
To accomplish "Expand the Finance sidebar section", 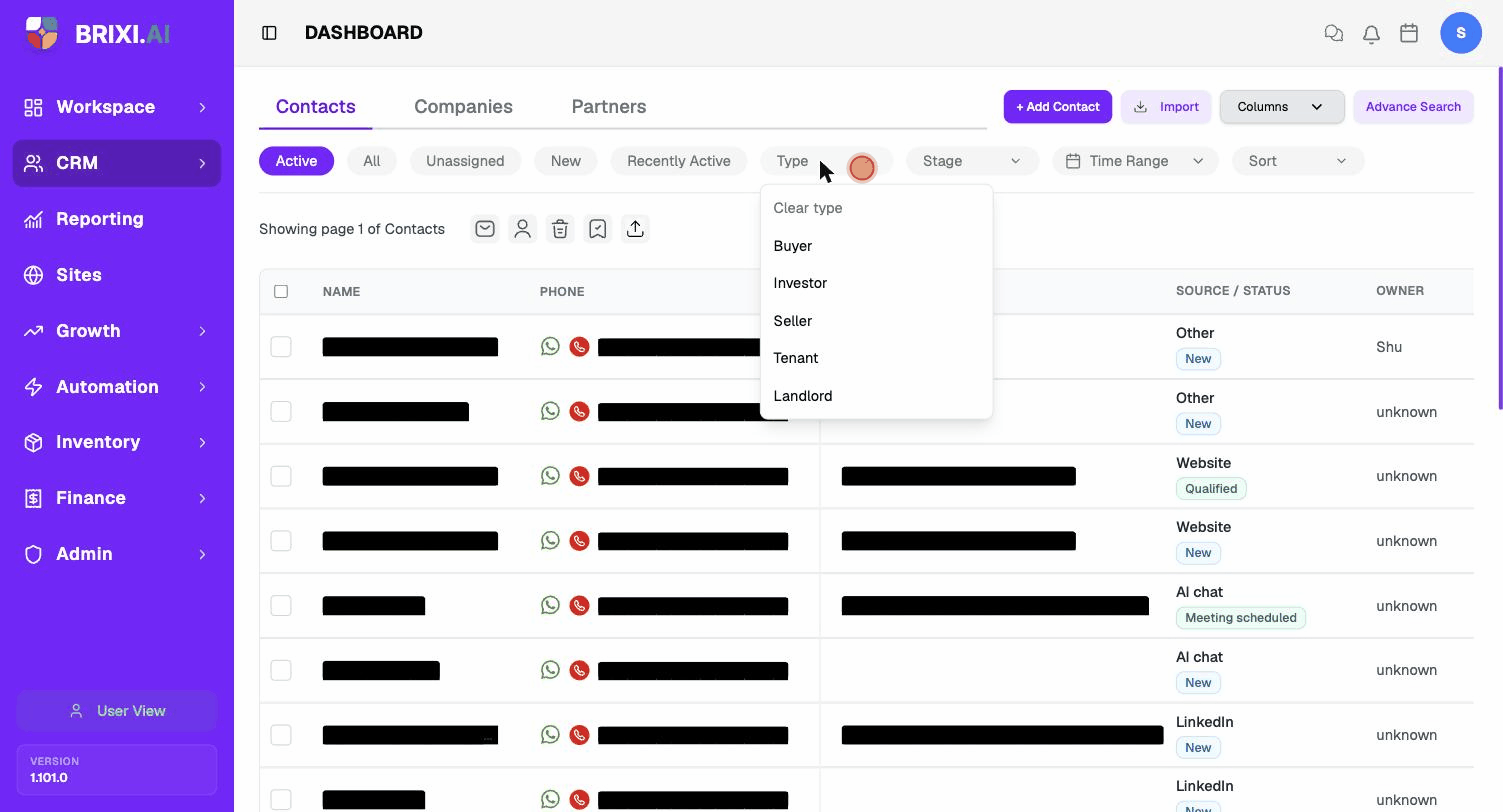I will [x=117, y=498].
